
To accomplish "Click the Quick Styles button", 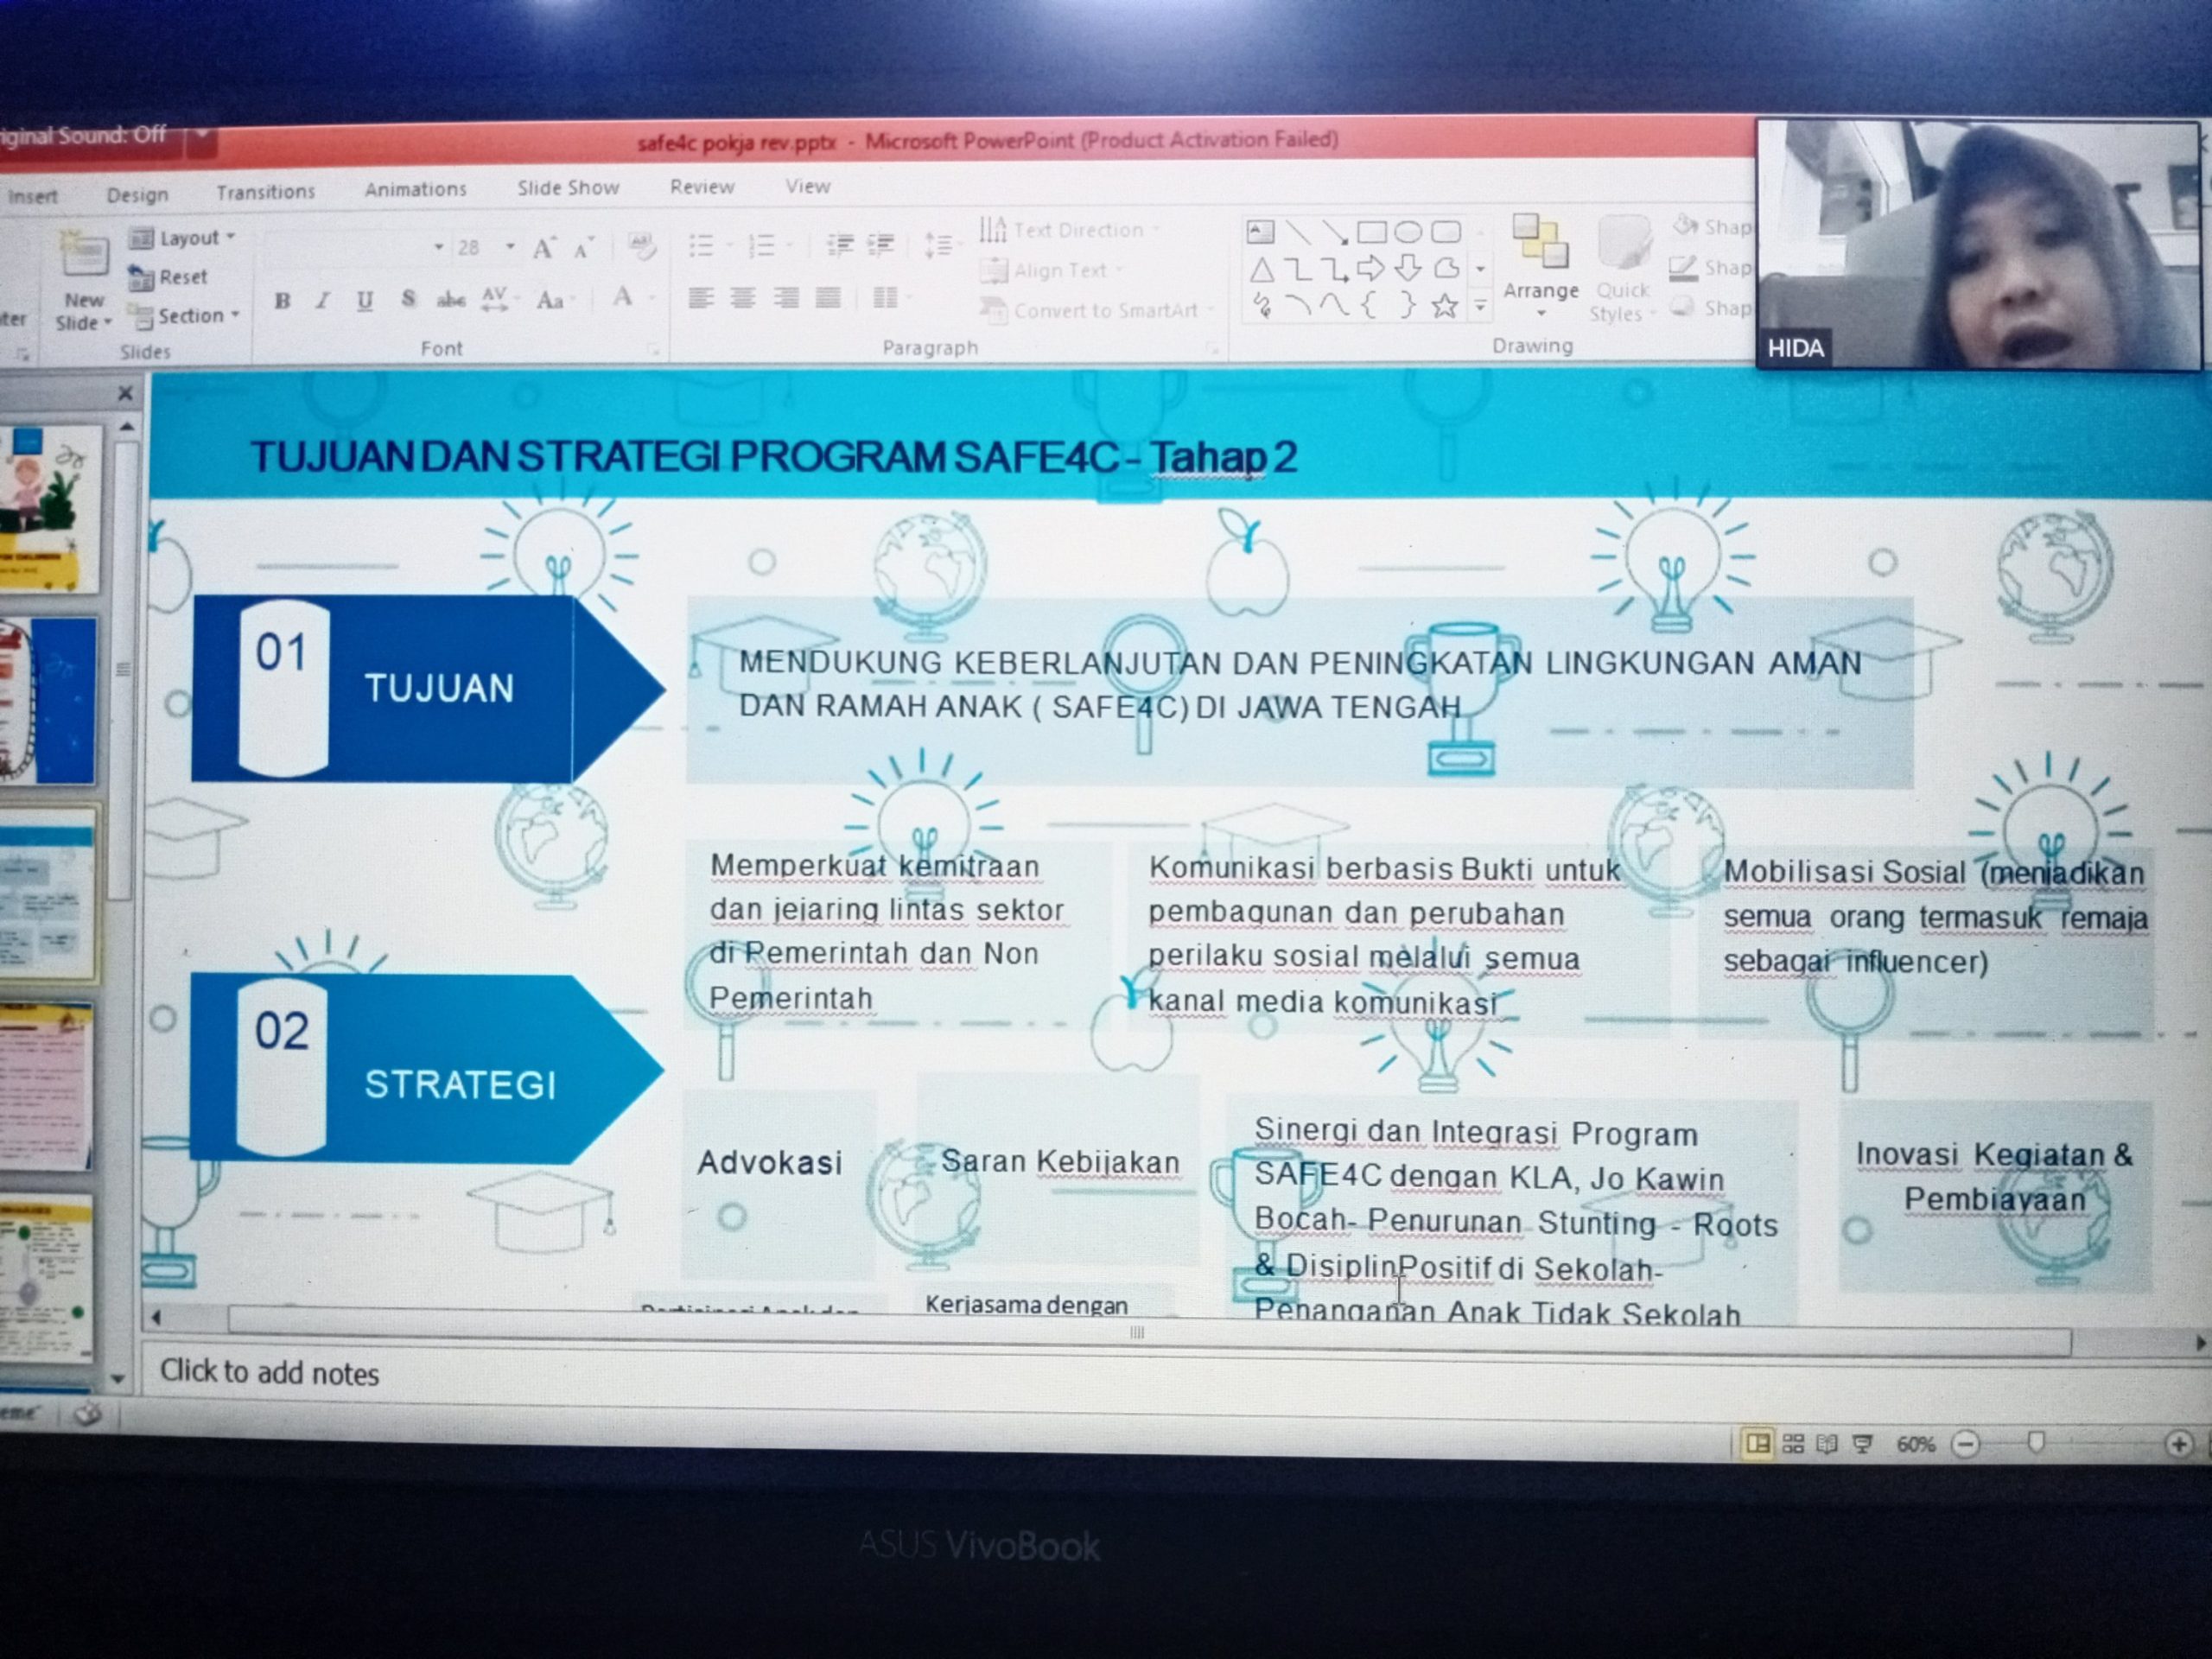I will (1622, 268).
